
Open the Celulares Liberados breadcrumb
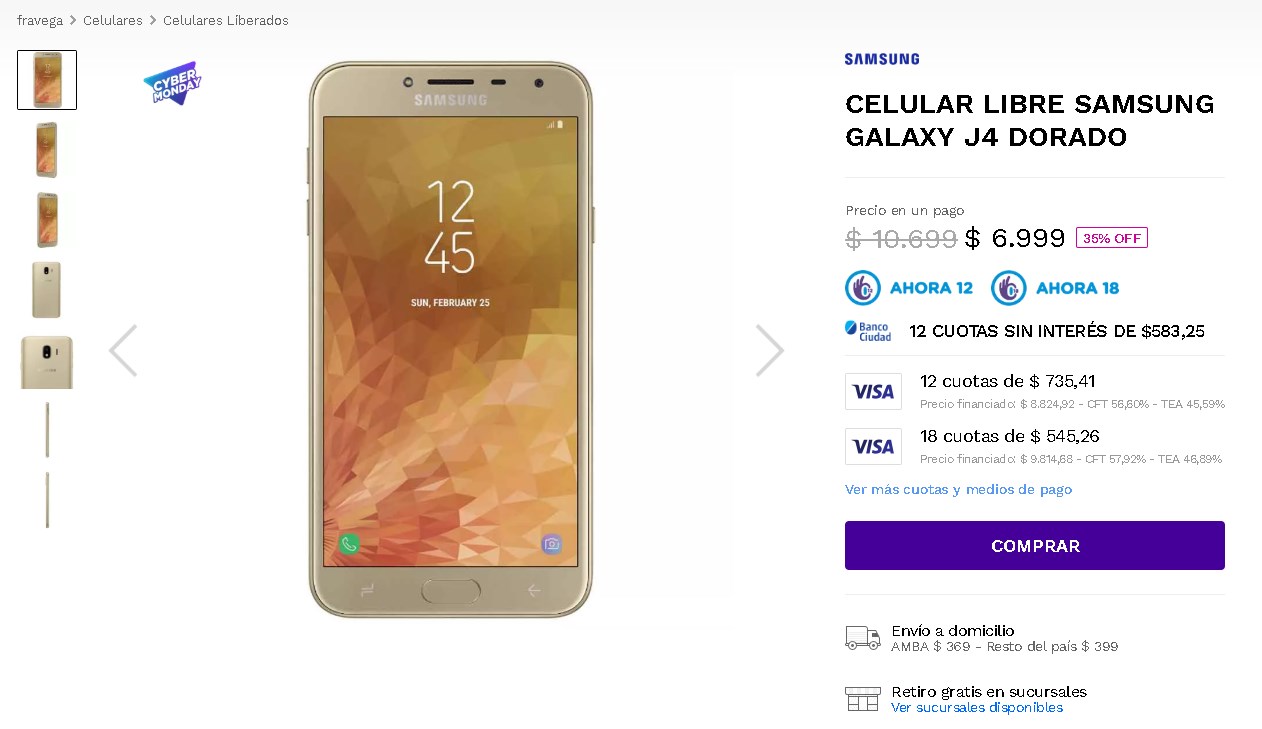point(226,20)
